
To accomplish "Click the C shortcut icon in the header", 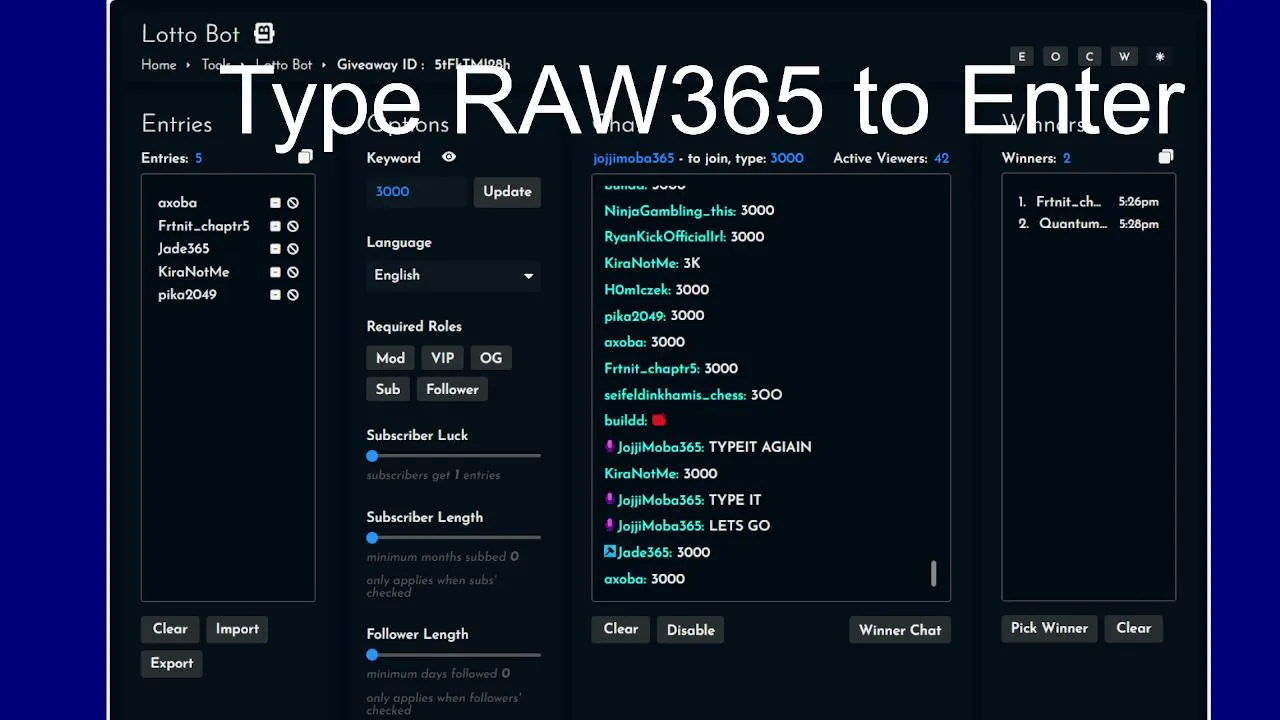I will tap(1090, 57).
